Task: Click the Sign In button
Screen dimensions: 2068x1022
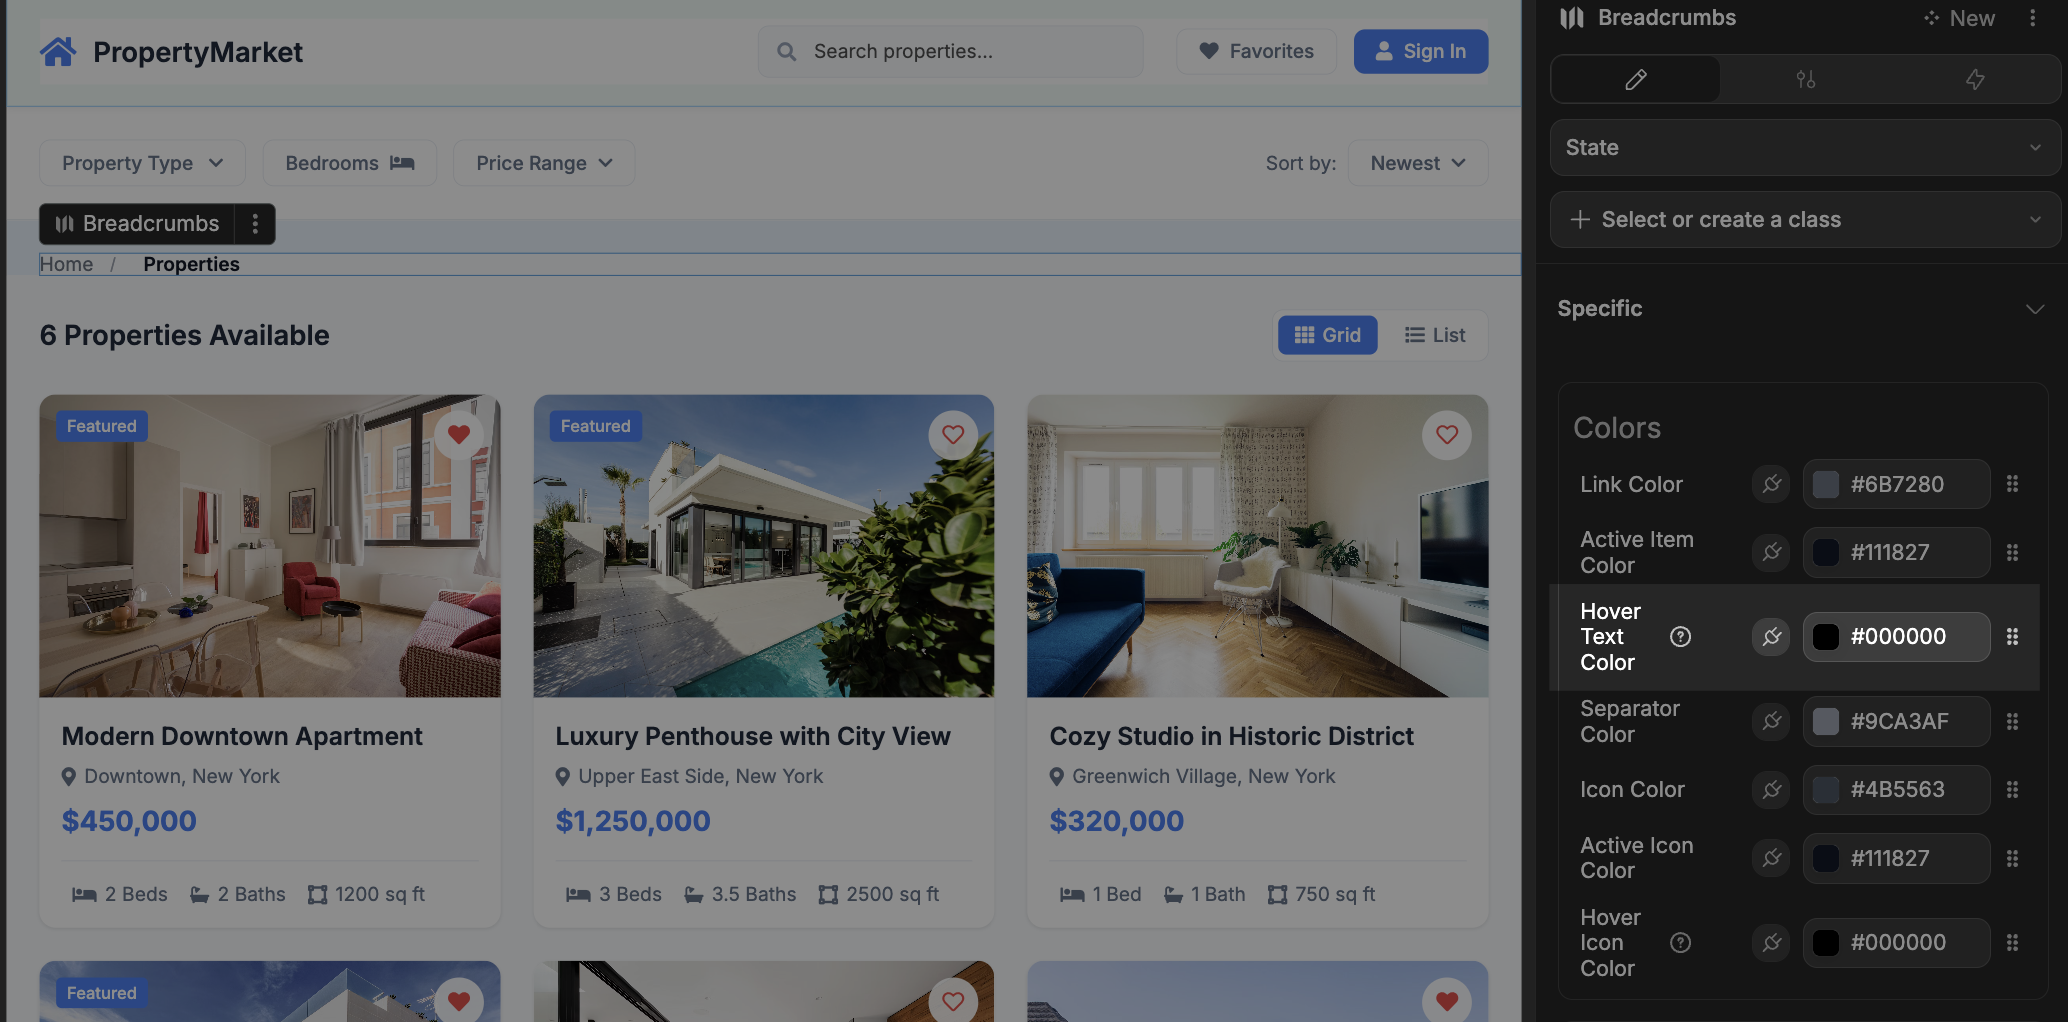Action: click(1420, 51)
